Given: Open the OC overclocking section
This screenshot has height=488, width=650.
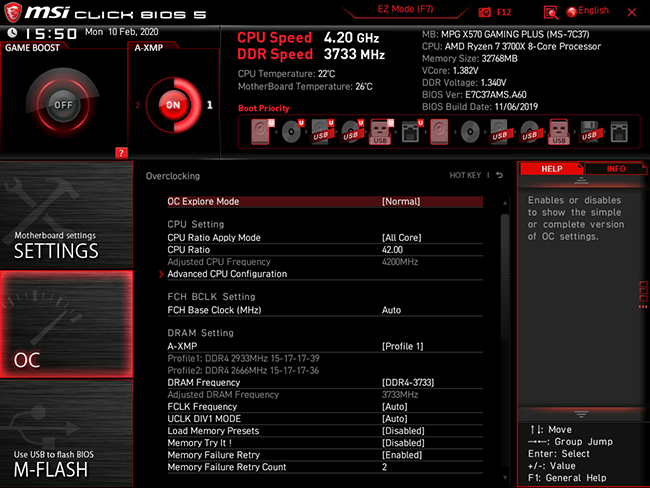Looking at the screenshot, I should click(66, 324).
